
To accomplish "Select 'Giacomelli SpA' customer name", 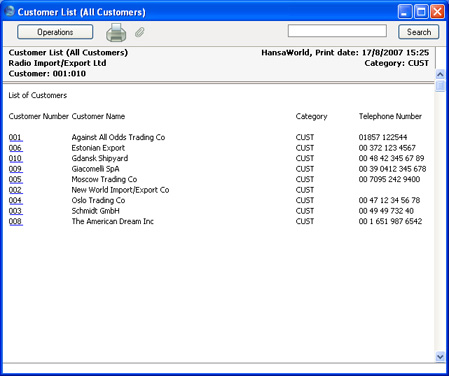I will coord(95,169).
